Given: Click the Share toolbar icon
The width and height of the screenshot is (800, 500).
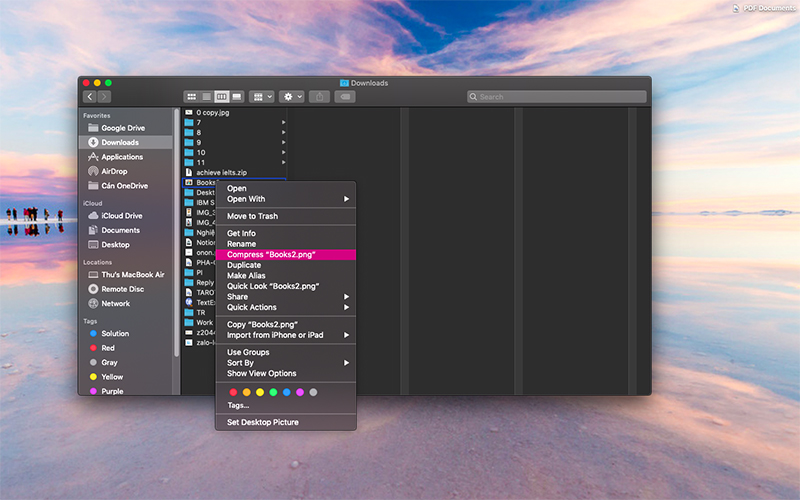Looking at the screenshot, I should click(x=318, y=97).
